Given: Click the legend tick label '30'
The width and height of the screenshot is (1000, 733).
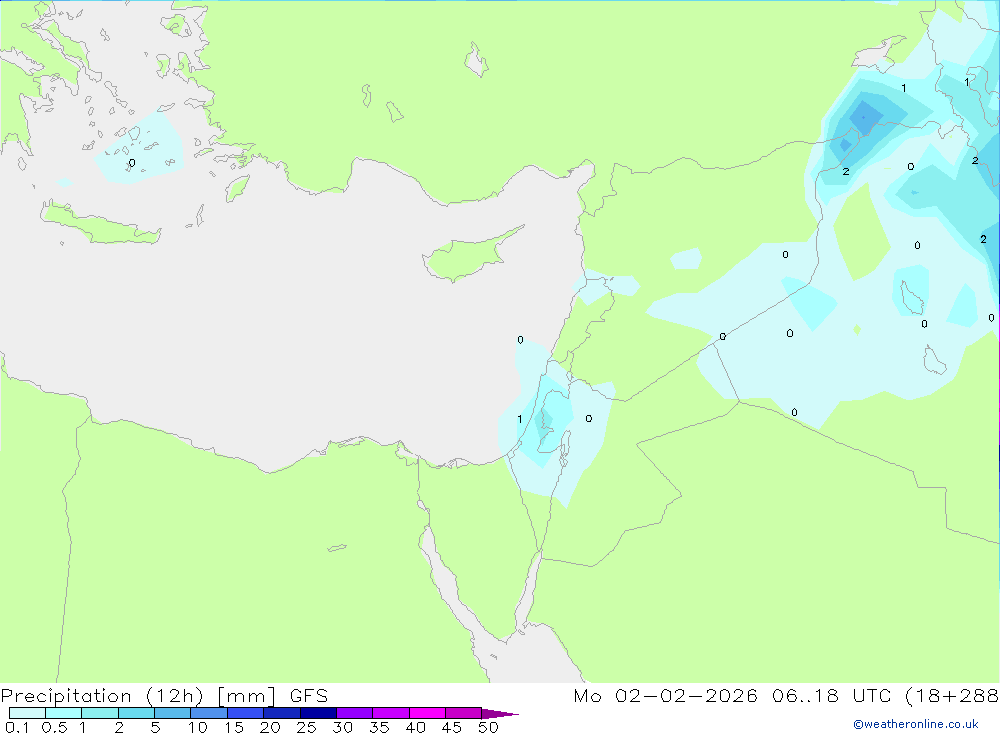Looking at the screenshot, I should point(342,727).
